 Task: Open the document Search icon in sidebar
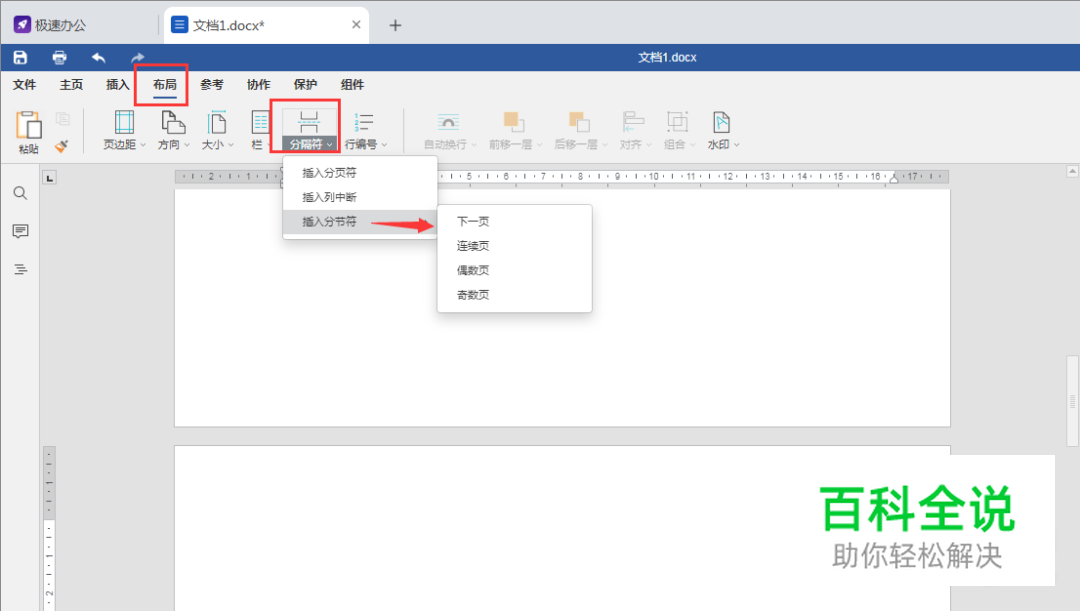(20, 193)
